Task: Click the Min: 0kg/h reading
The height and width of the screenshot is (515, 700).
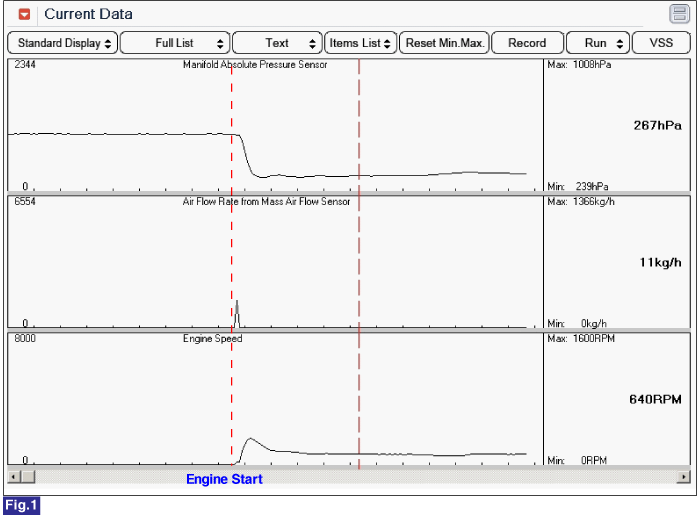Action: coord(577,323)
